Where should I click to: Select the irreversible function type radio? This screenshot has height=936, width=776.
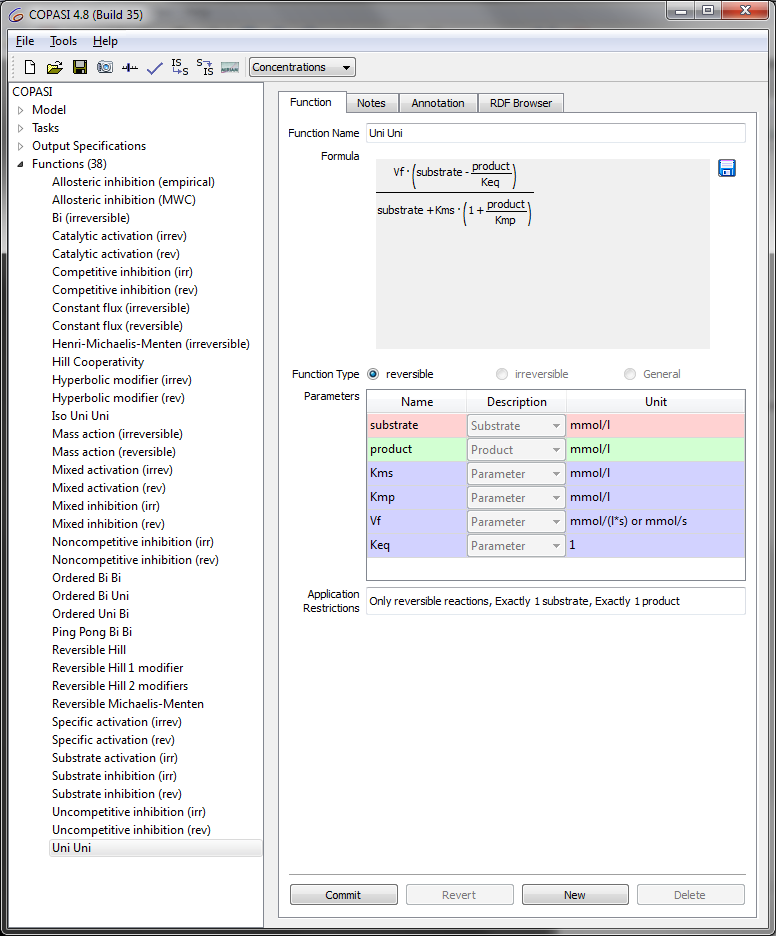pyautogui.click(x=501, y=374)
